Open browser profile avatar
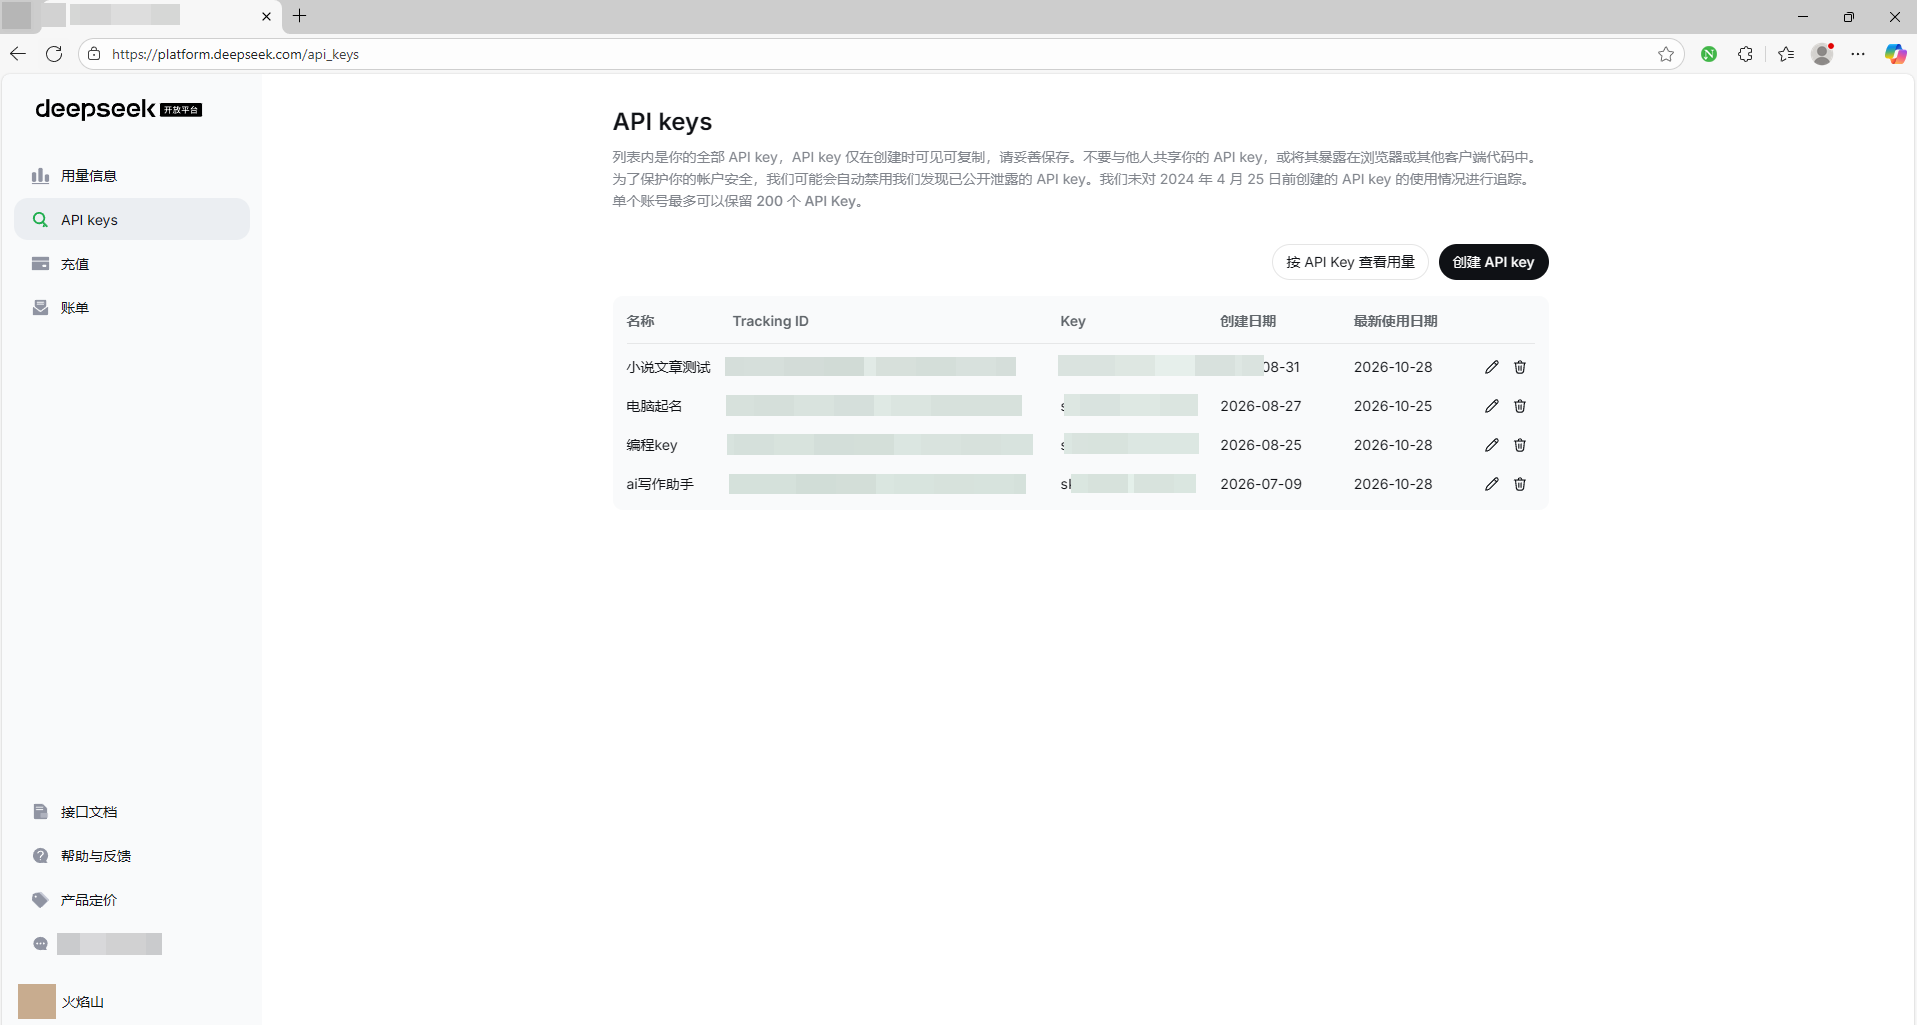This screenshot has width=1917, height=1025. coord(1822,54)
